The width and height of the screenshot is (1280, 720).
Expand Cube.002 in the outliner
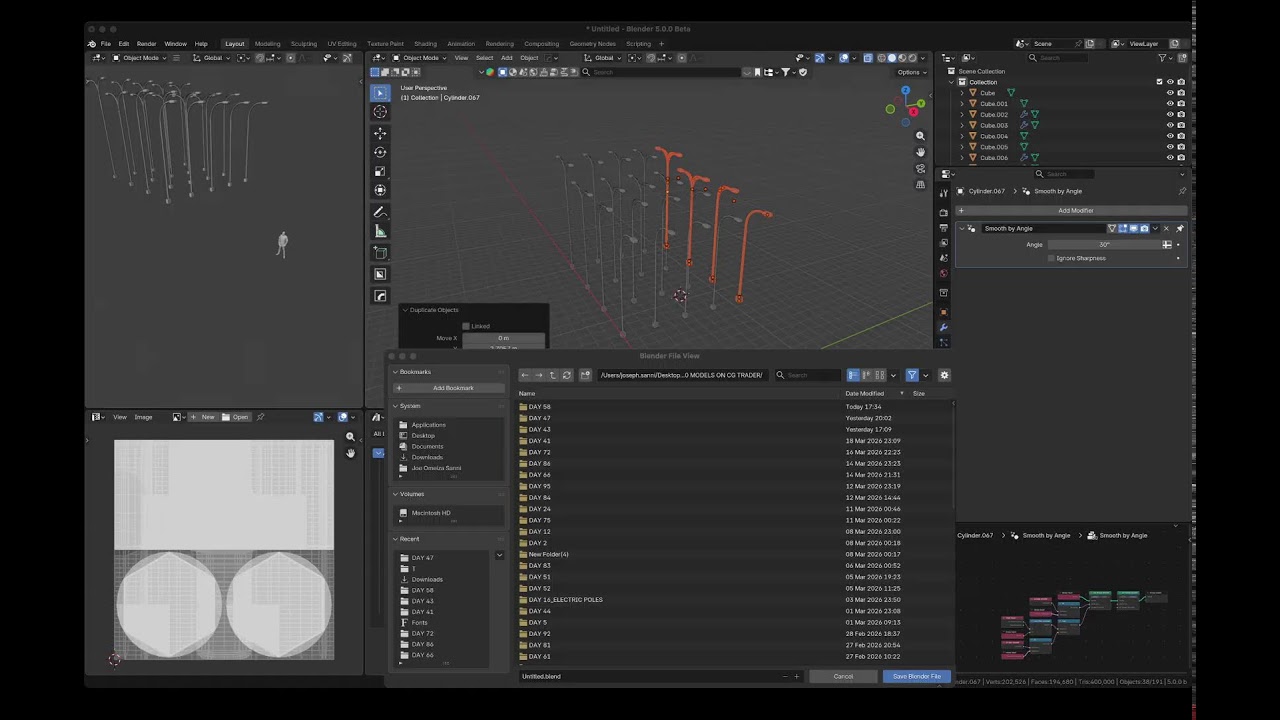962,115
